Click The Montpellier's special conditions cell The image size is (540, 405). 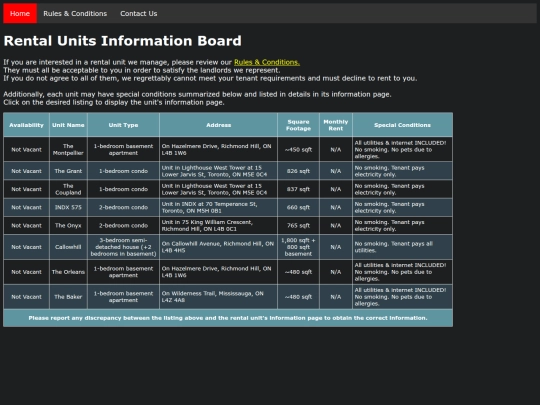(x=402, y=149)
